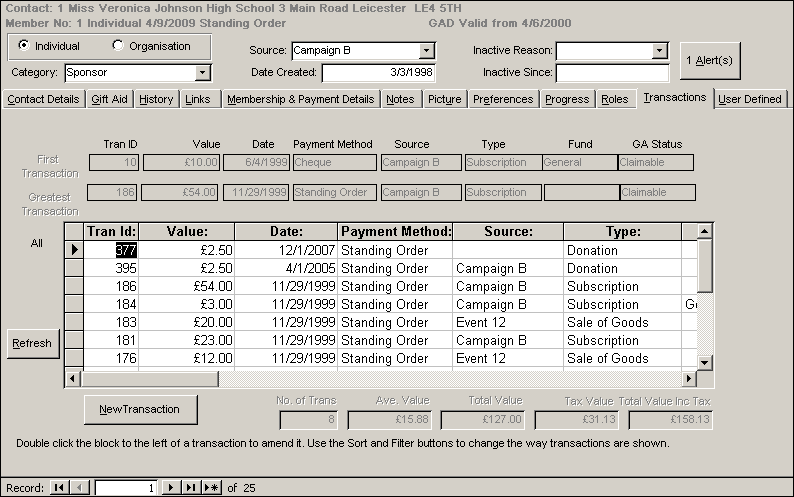Screen dimensions: 794x497
Task: Click the Inactive Since field
Action: click(612, 72)
